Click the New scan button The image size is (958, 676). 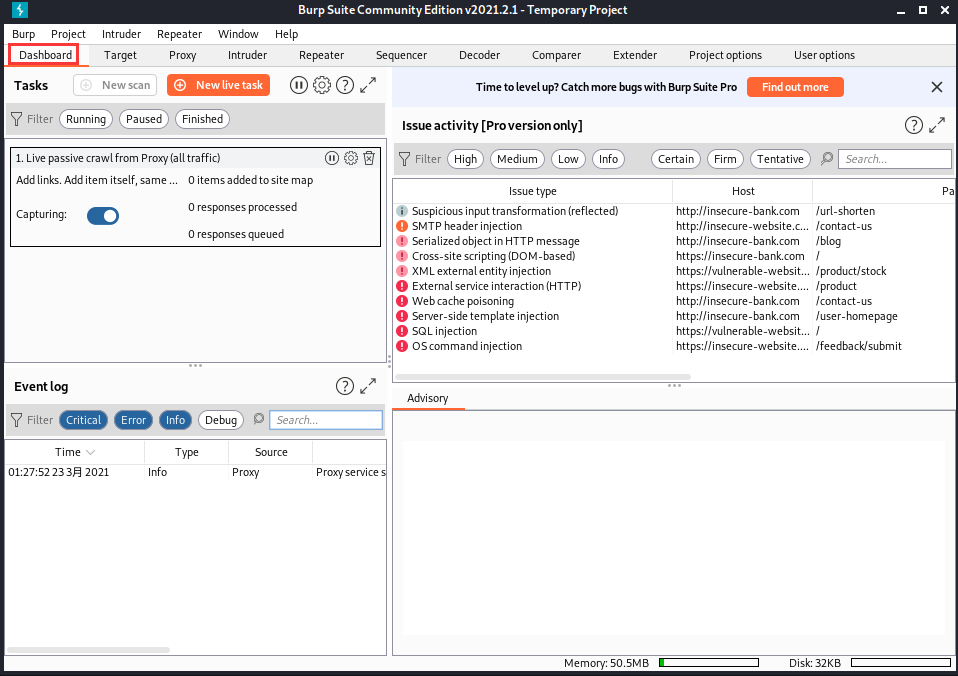click(115, 85)
